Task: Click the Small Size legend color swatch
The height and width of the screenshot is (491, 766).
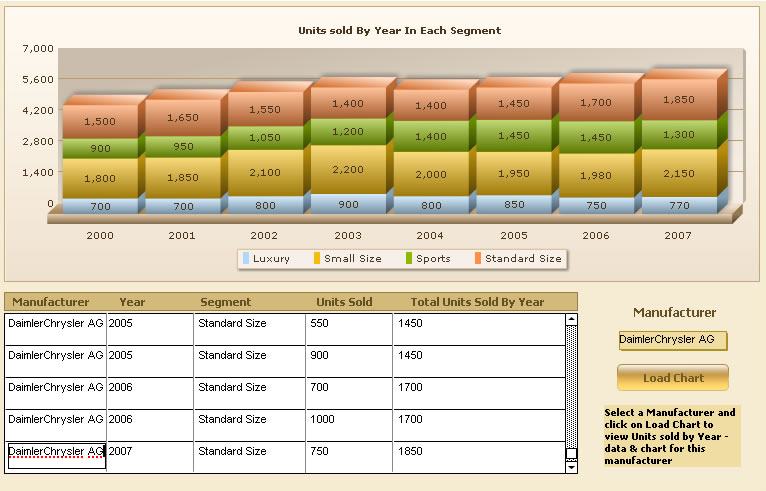Action: pos(317,258)
